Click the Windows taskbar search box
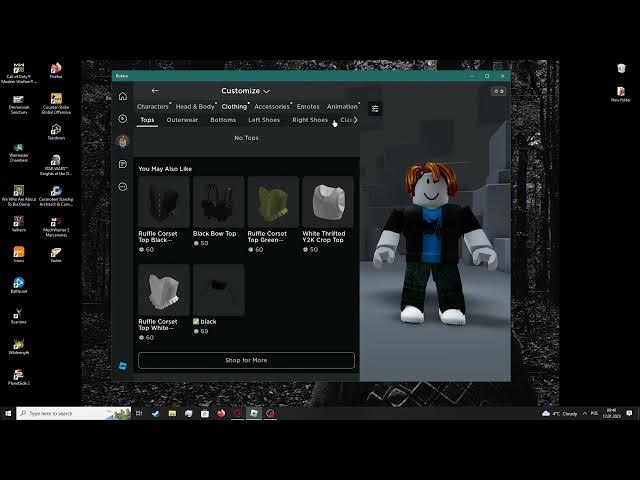Image resolution: width=640 pixels, height=480 pixels. click(x=73, y=413)
